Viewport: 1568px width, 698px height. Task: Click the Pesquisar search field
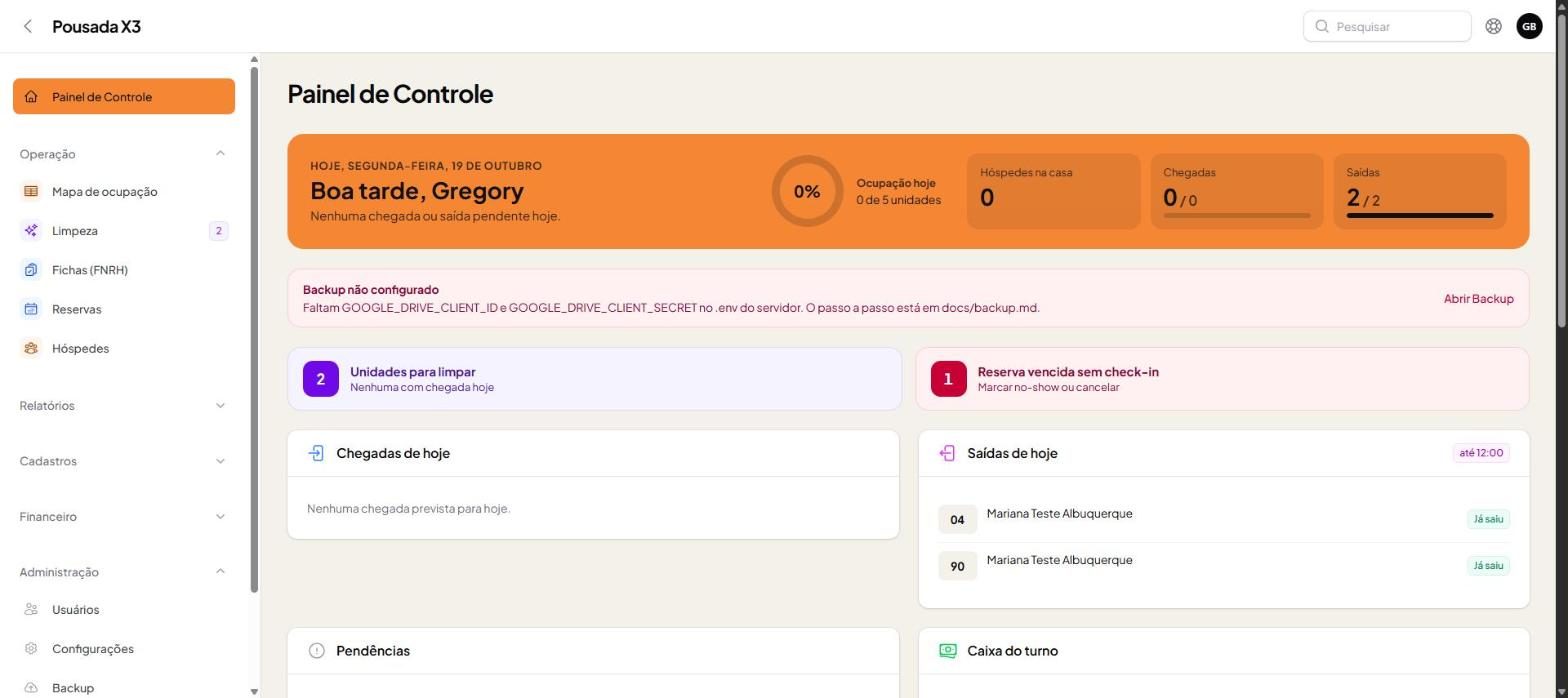pyautogui.click(x=1387, y=26)
